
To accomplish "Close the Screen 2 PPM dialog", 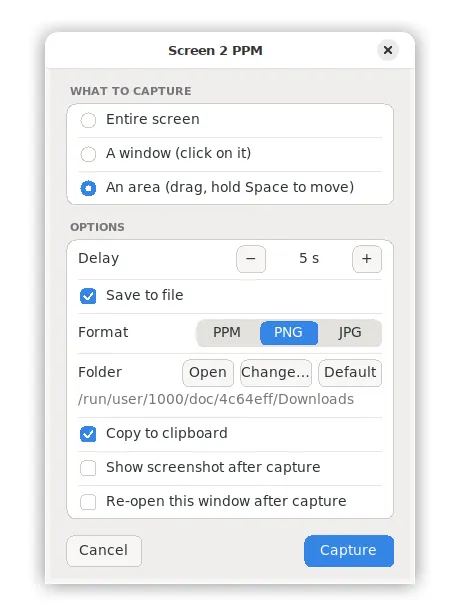I will pos(387,50).
